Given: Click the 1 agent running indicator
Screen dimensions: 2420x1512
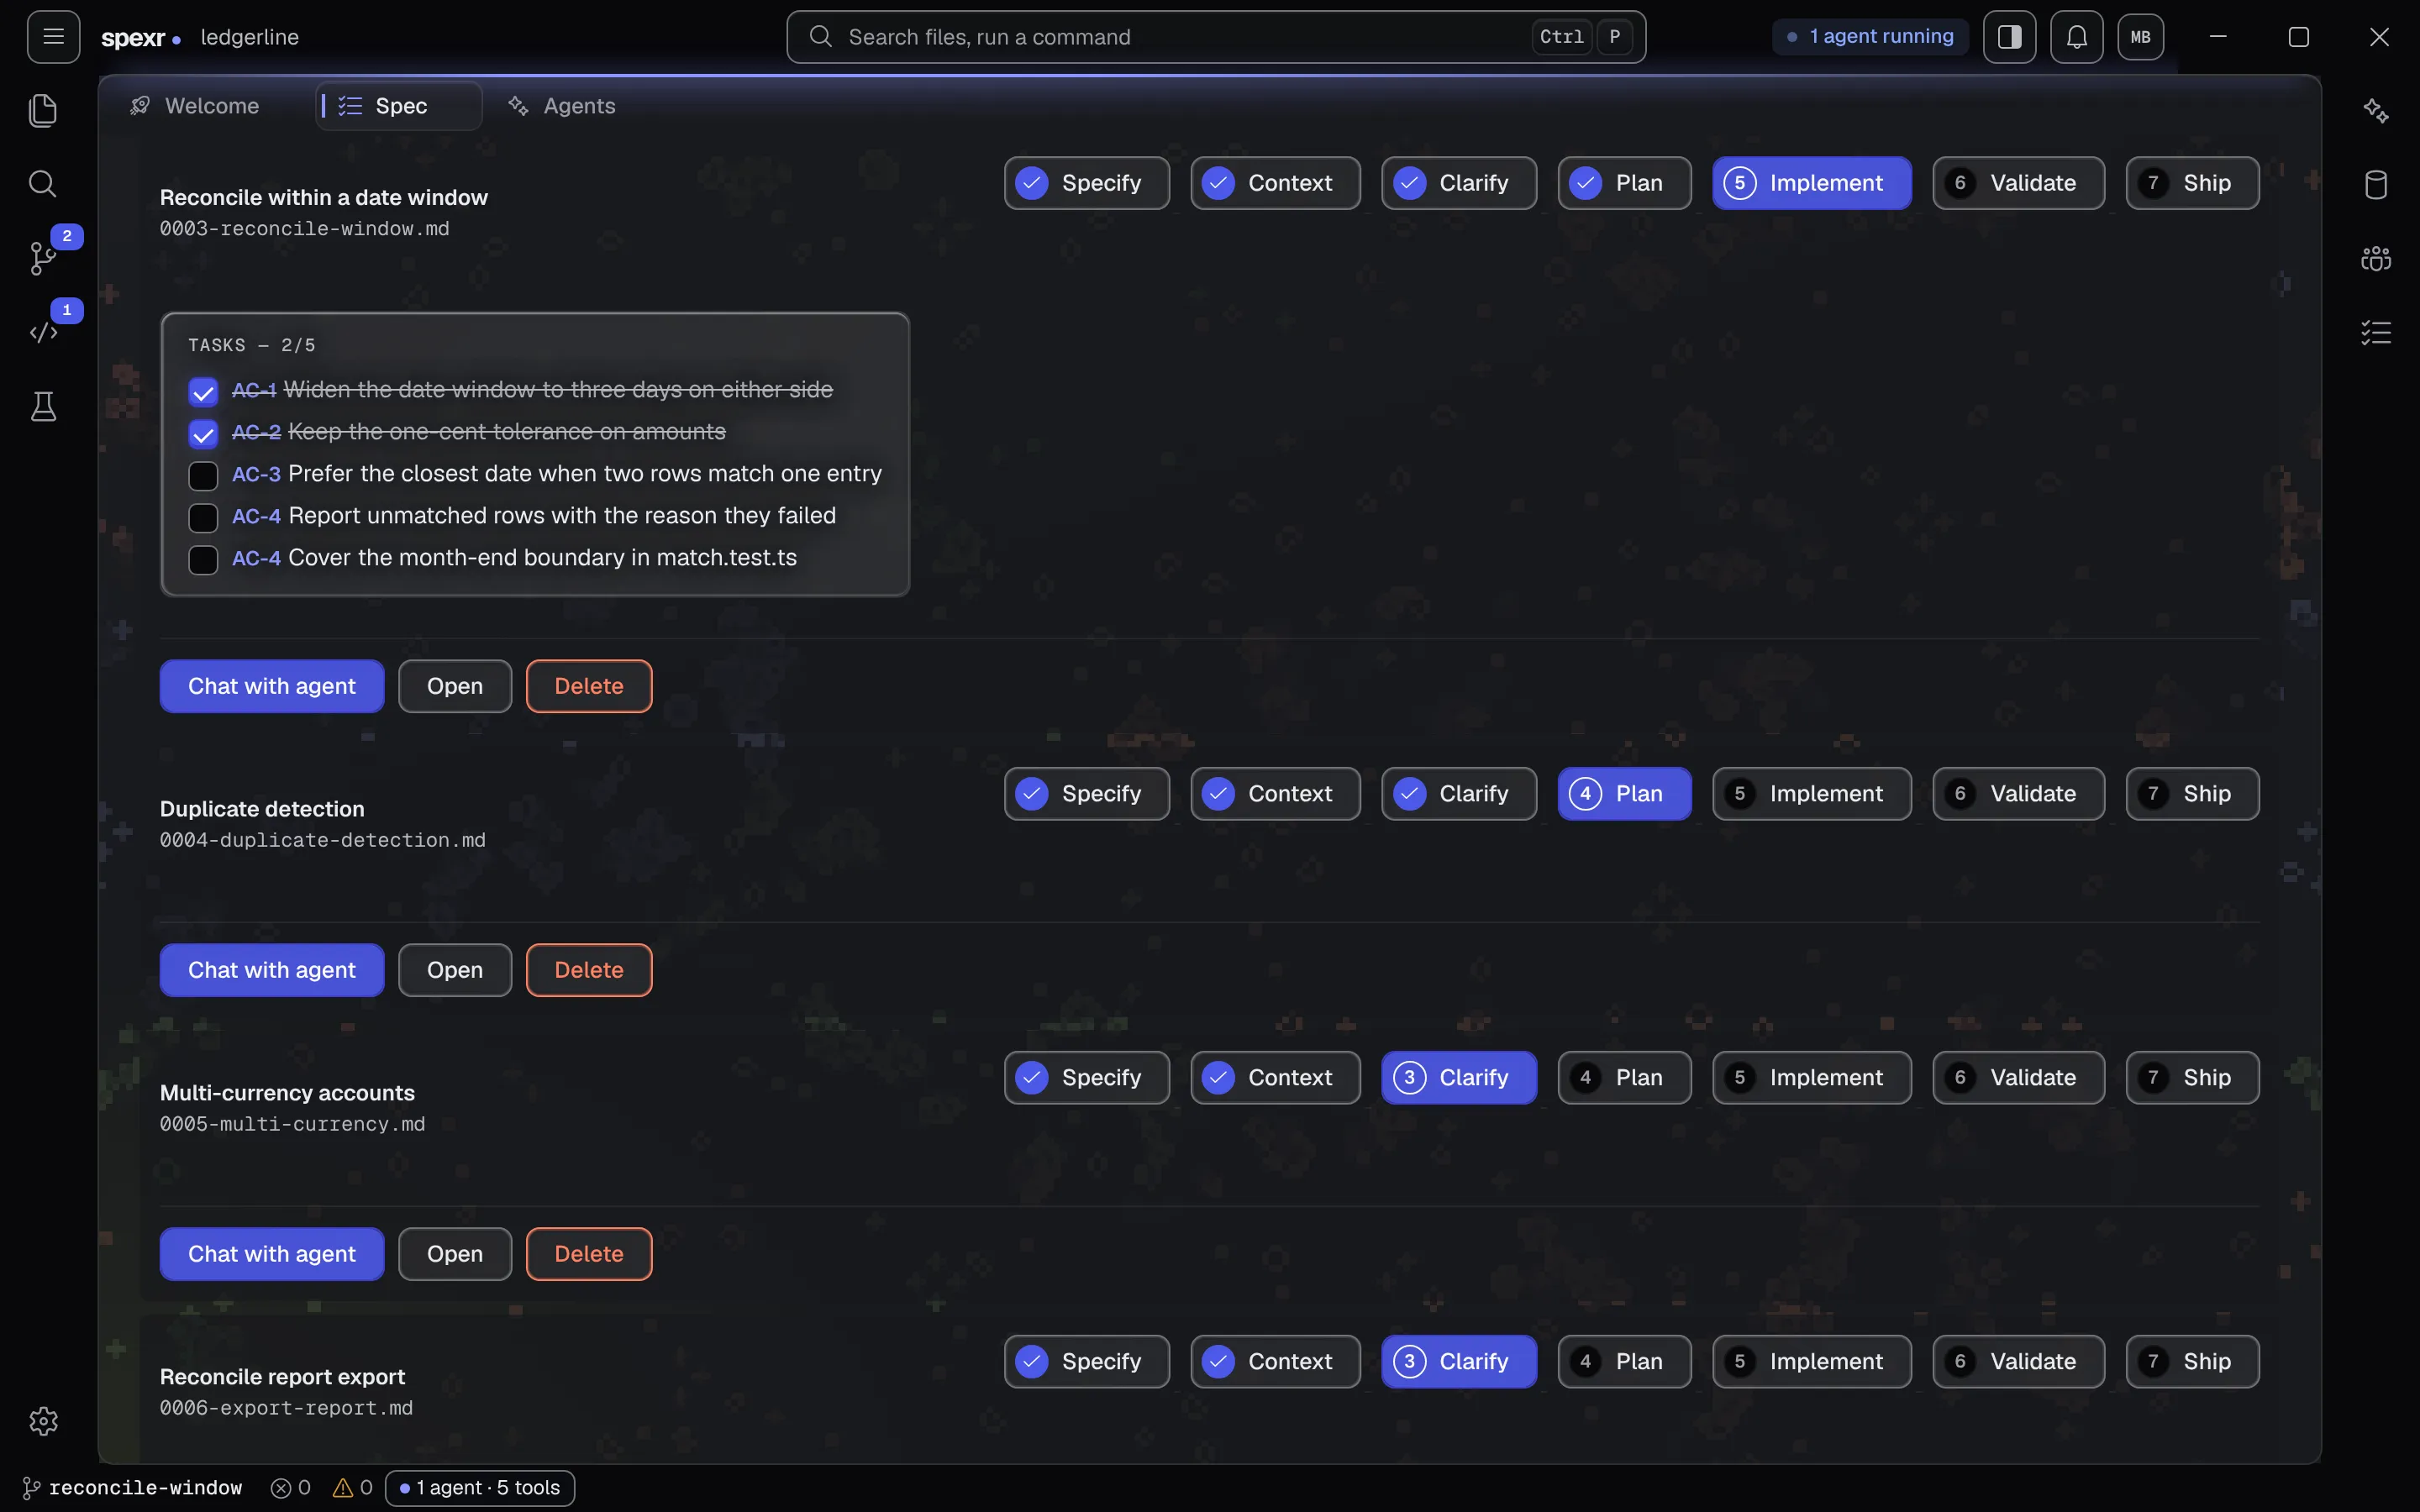Looking at the screenshot, I should tap(1870, 37).
